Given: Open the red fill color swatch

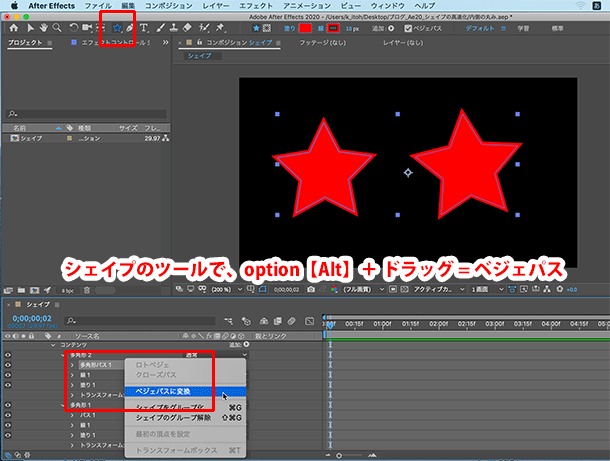Looking at the screenshot, I should (305, 28).
